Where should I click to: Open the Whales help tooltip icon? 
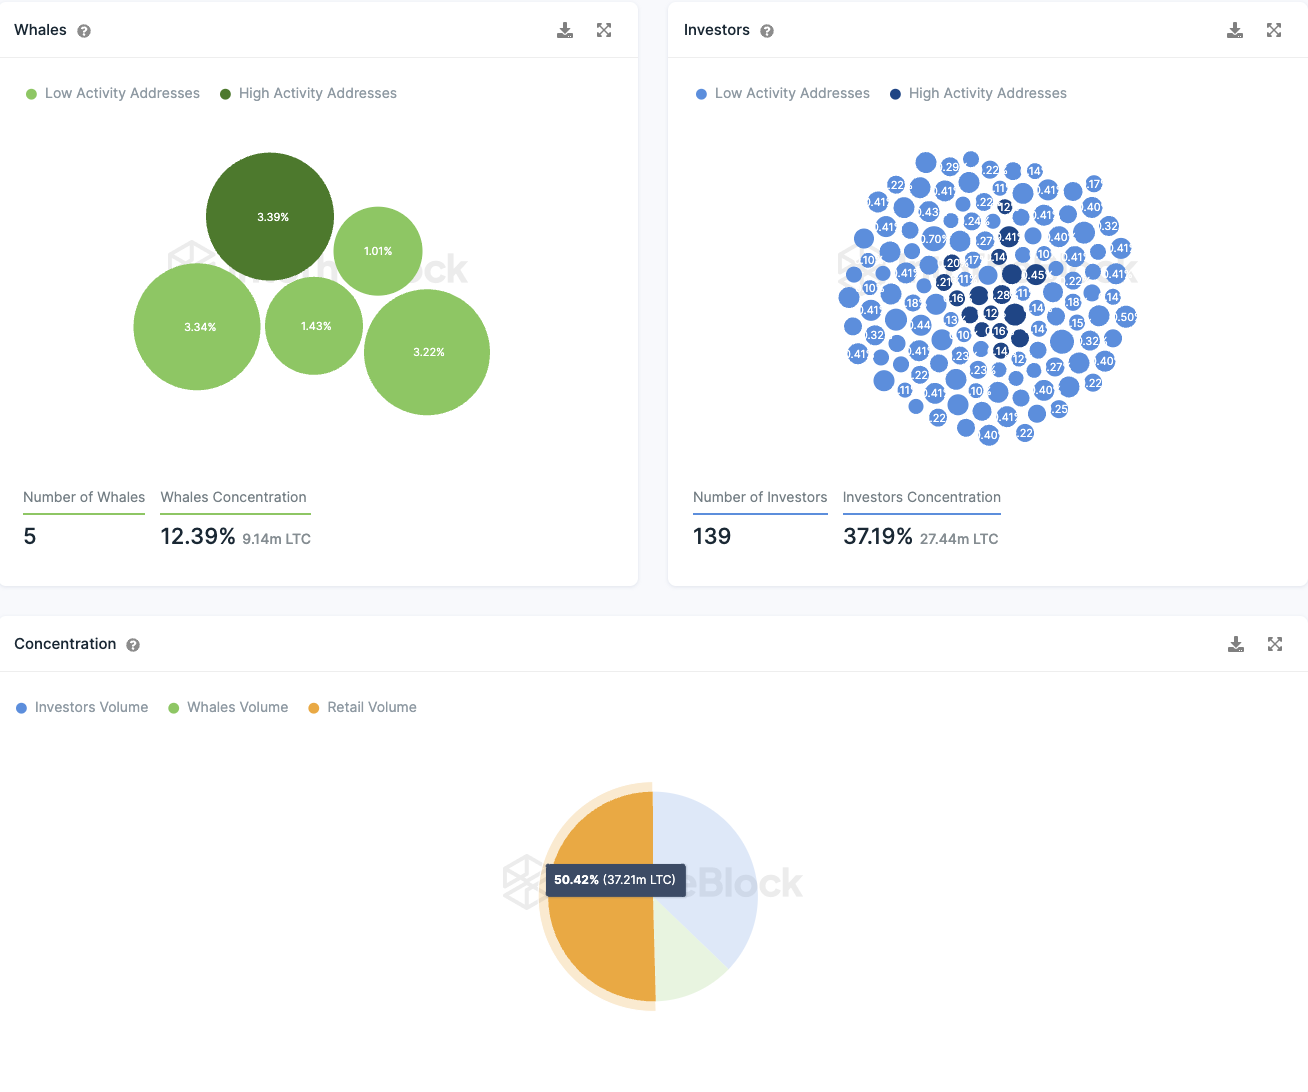tap(84, 31)
